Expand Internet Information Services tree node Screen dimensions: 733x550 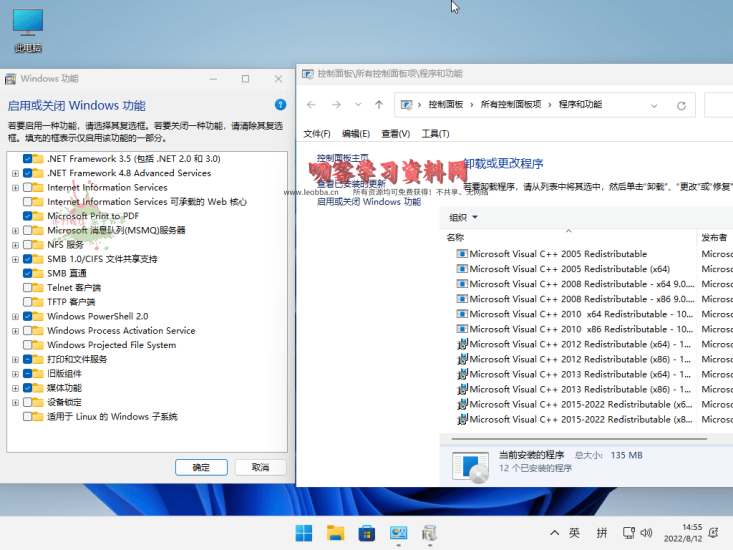click(15, 188)
